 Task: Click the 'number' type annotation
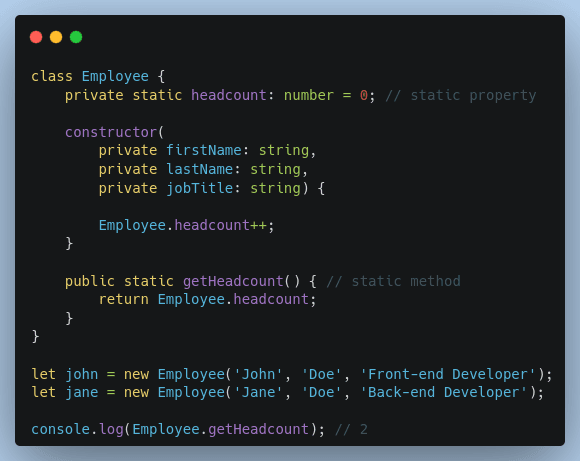coord(309,95)
